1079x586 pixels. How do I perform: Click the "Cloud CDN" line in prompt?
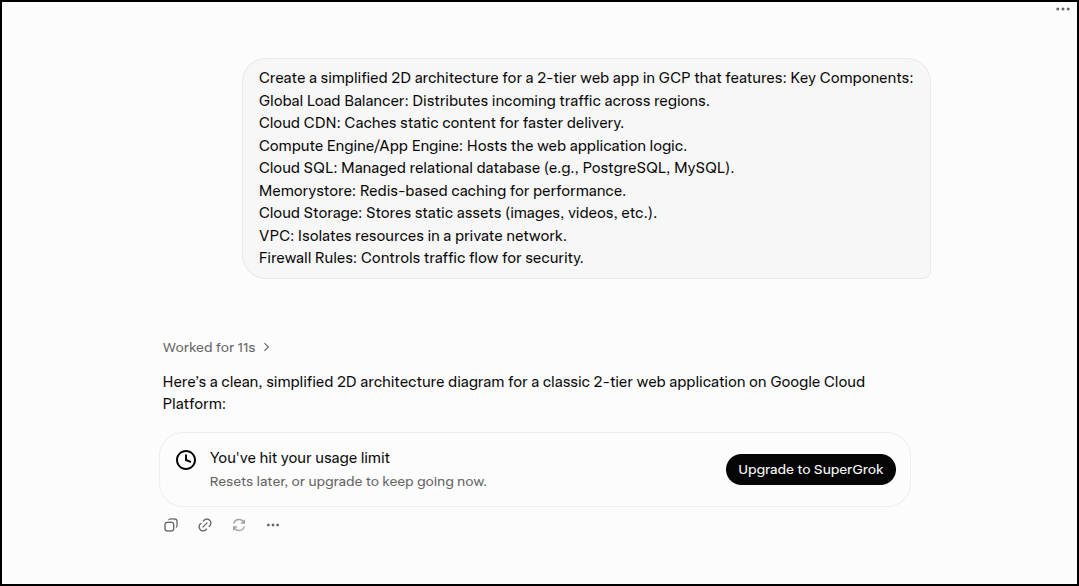(x=441, y=123)
